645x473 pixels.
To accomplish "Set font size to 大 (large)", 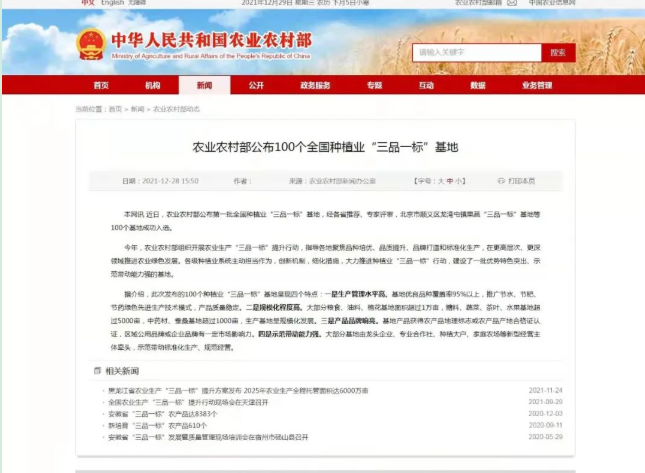I will tap(438, 181).
